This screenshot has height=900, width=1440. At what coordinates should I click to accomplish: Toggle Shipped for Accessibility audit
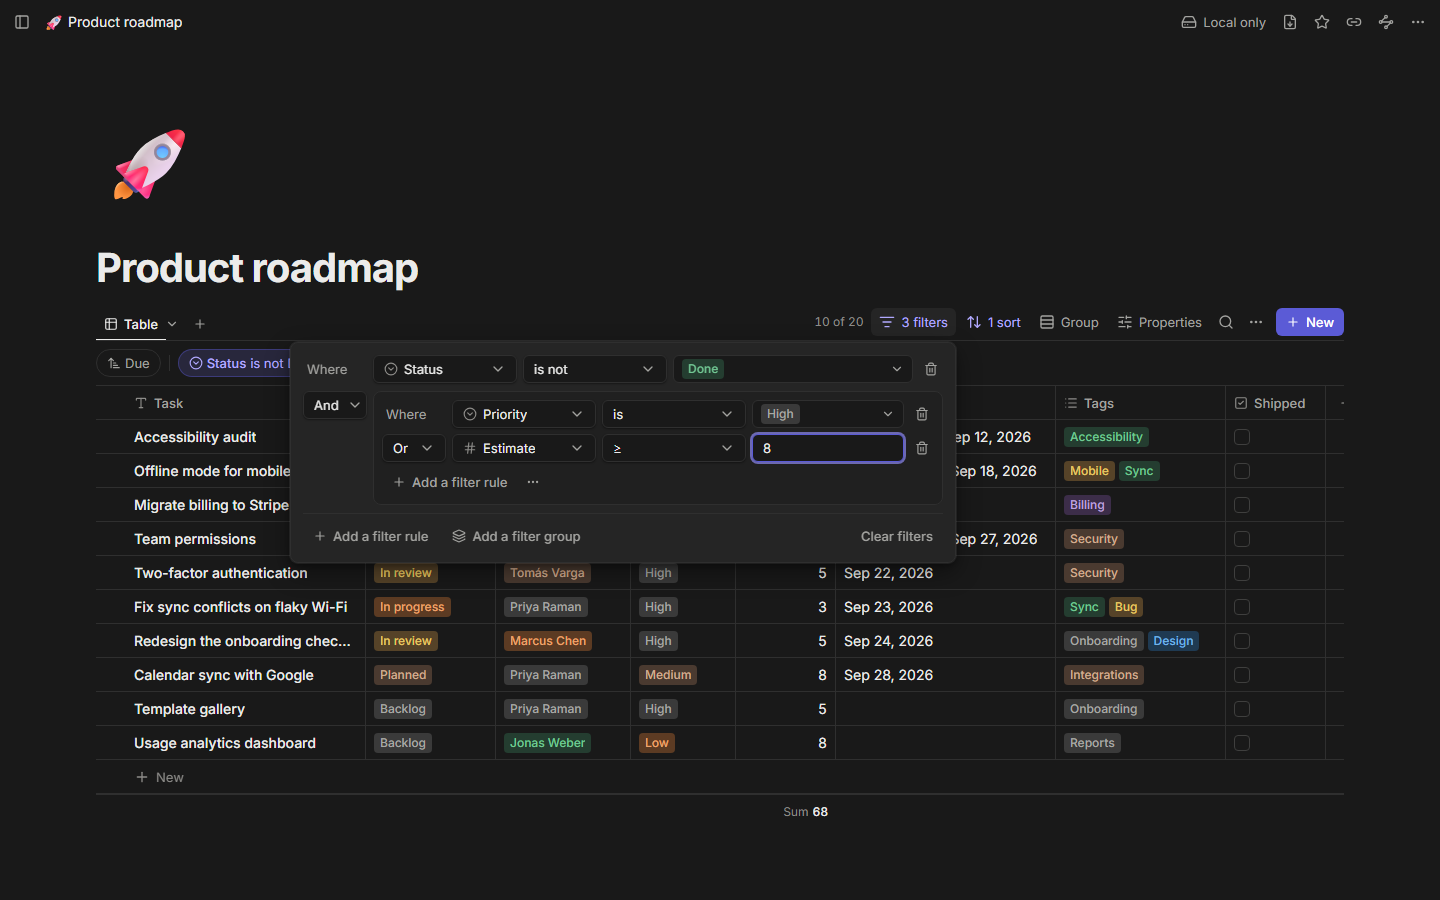click(1242, 437)
